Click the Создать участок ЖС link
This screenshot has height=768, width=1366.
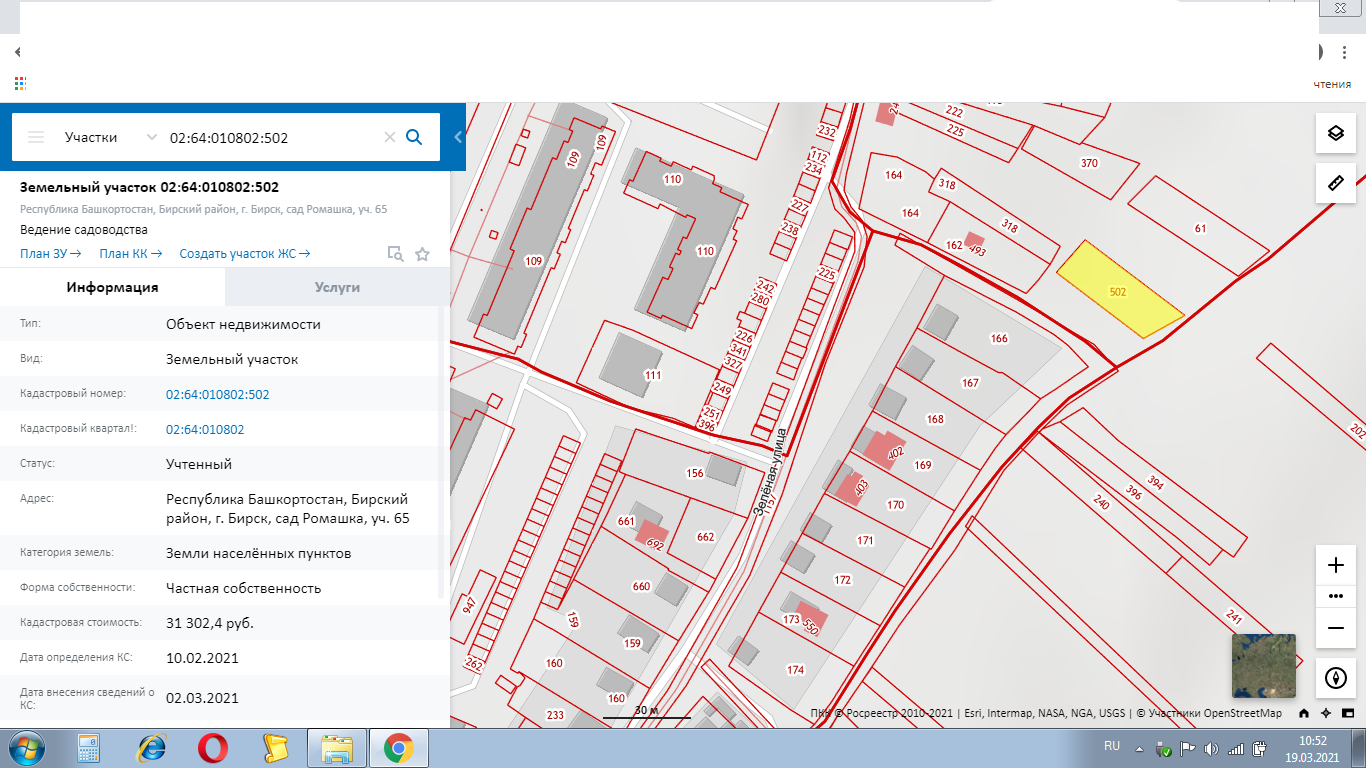point(244,254)
